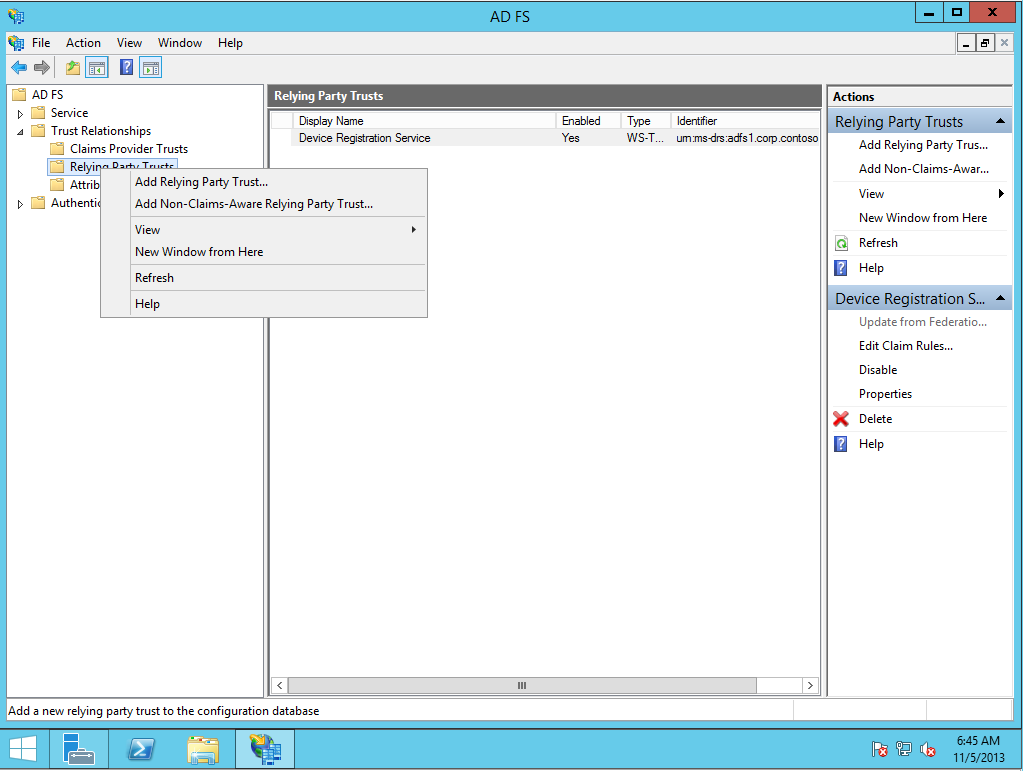Click the green Refresh icon in Actions pane

[841, 243]
